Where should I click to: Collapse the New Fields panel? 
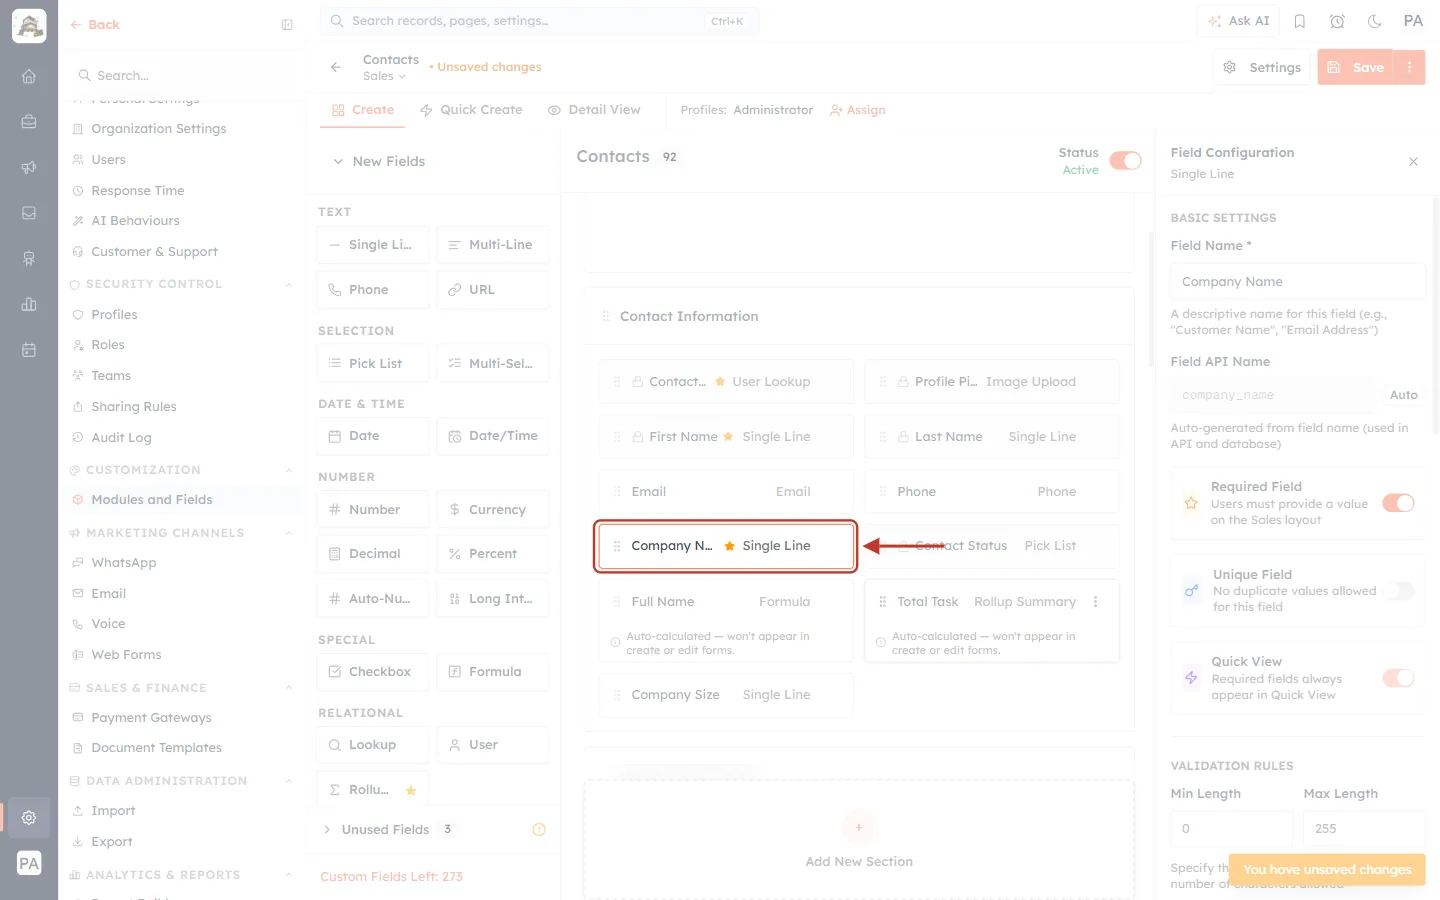338,161
